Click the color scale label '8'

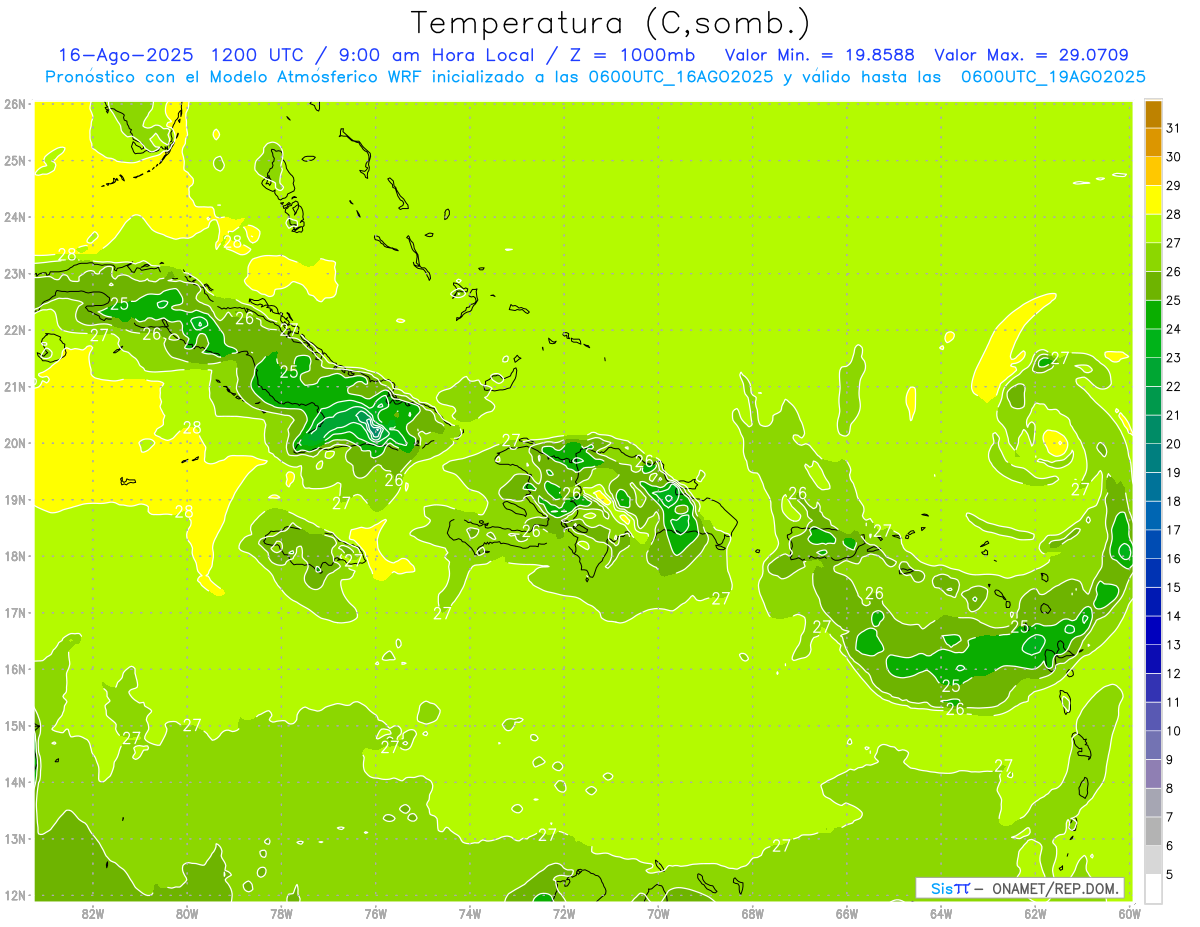tap(1170, 788)
